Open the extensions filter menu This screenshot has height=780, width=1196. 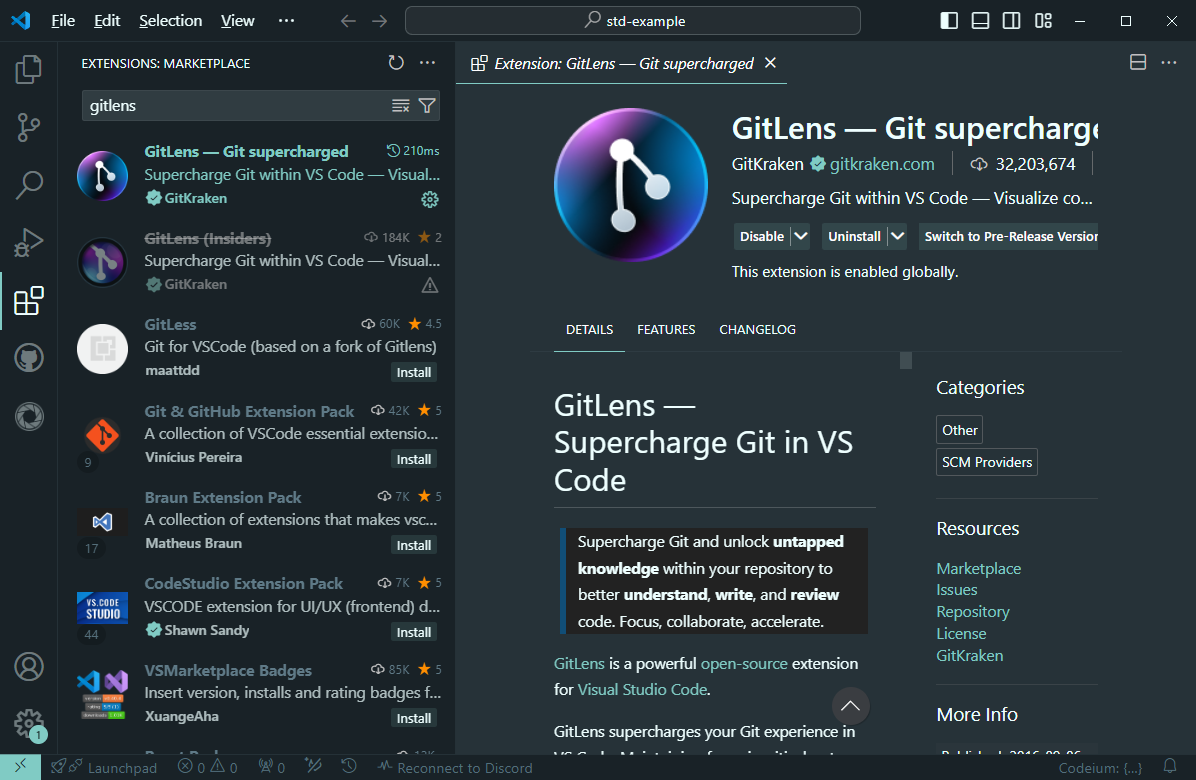[427, 106]
